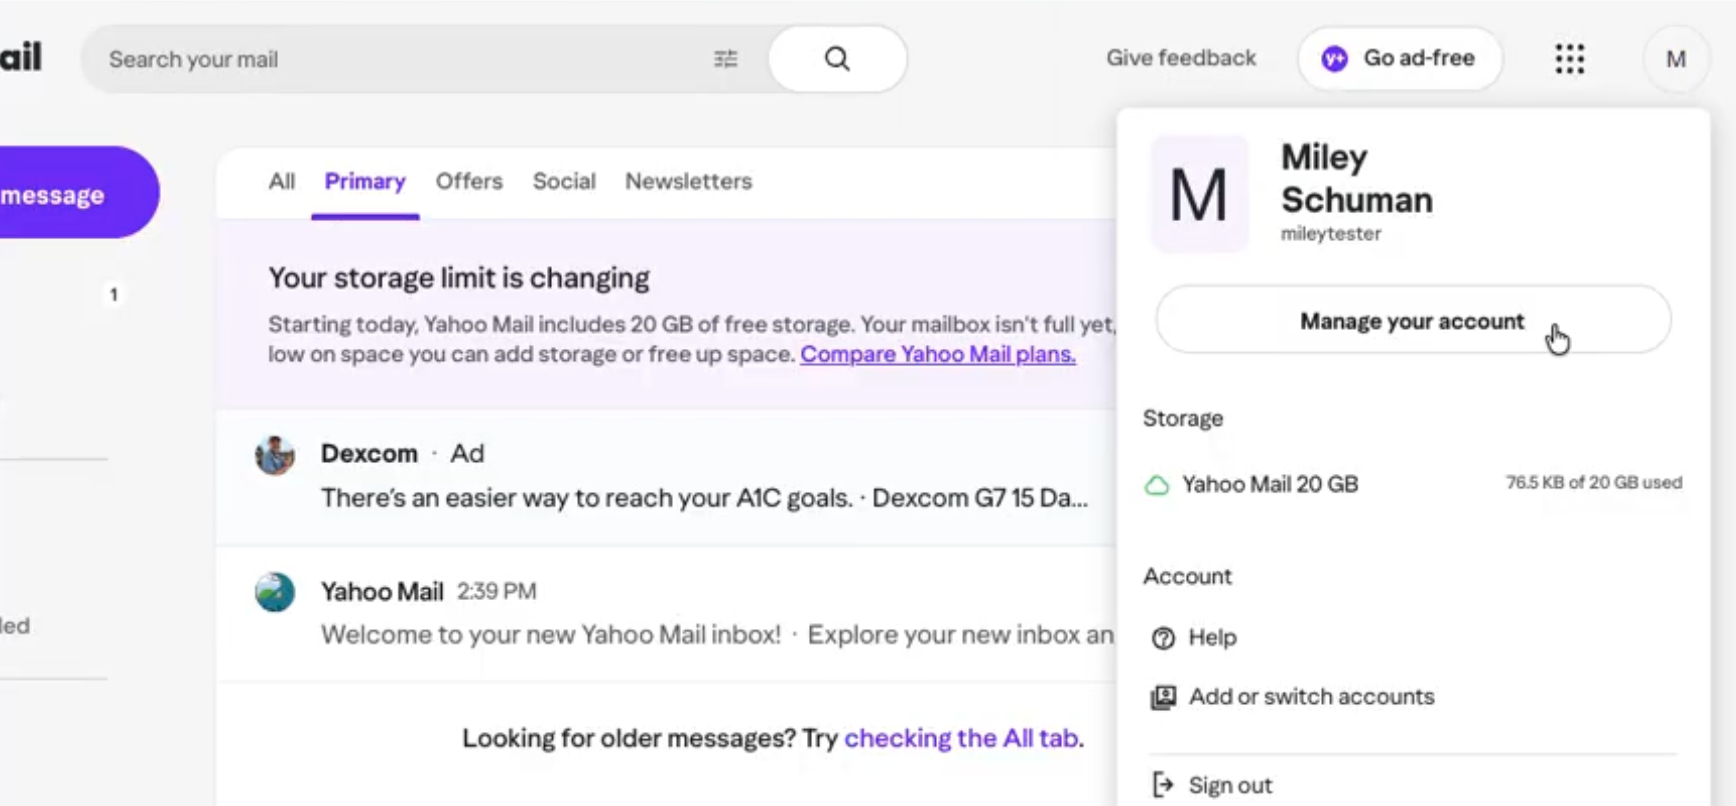Follow the checking the All tab link
Image resolution: width=1736 pixels, height=806 pixels.
tap(964, 738)
